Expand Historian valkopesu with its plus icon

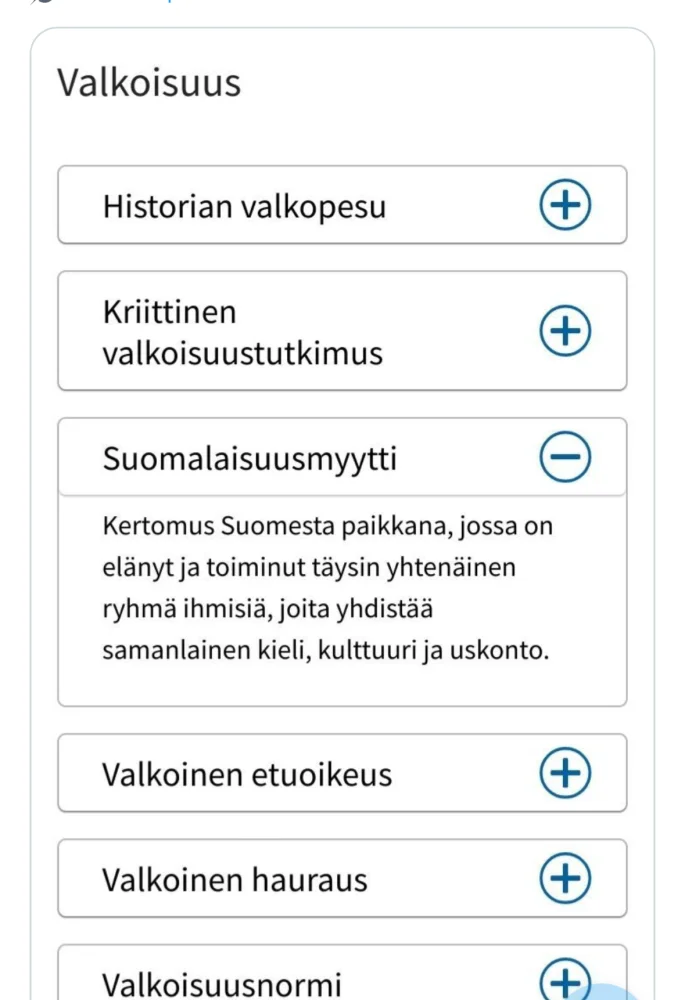tap(565, 206)
